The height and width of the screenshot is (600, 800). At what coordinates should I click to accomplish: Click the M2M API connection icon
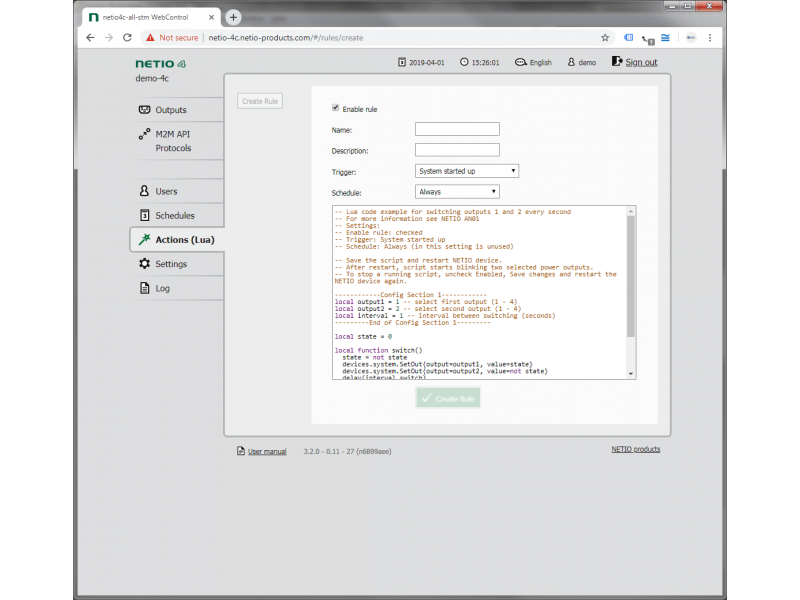pos(144,134)
